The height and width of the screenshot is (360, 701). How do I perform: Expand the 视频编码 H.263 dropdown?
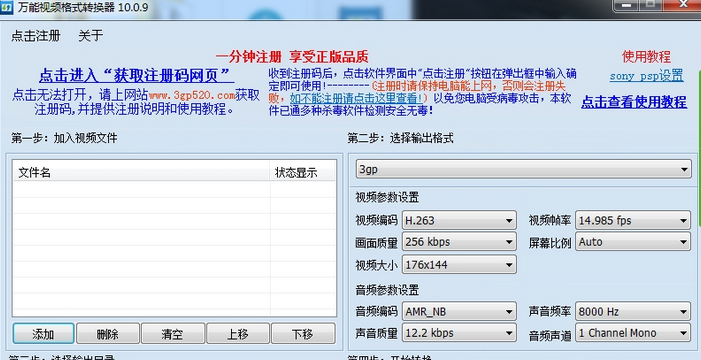point(460,220)
